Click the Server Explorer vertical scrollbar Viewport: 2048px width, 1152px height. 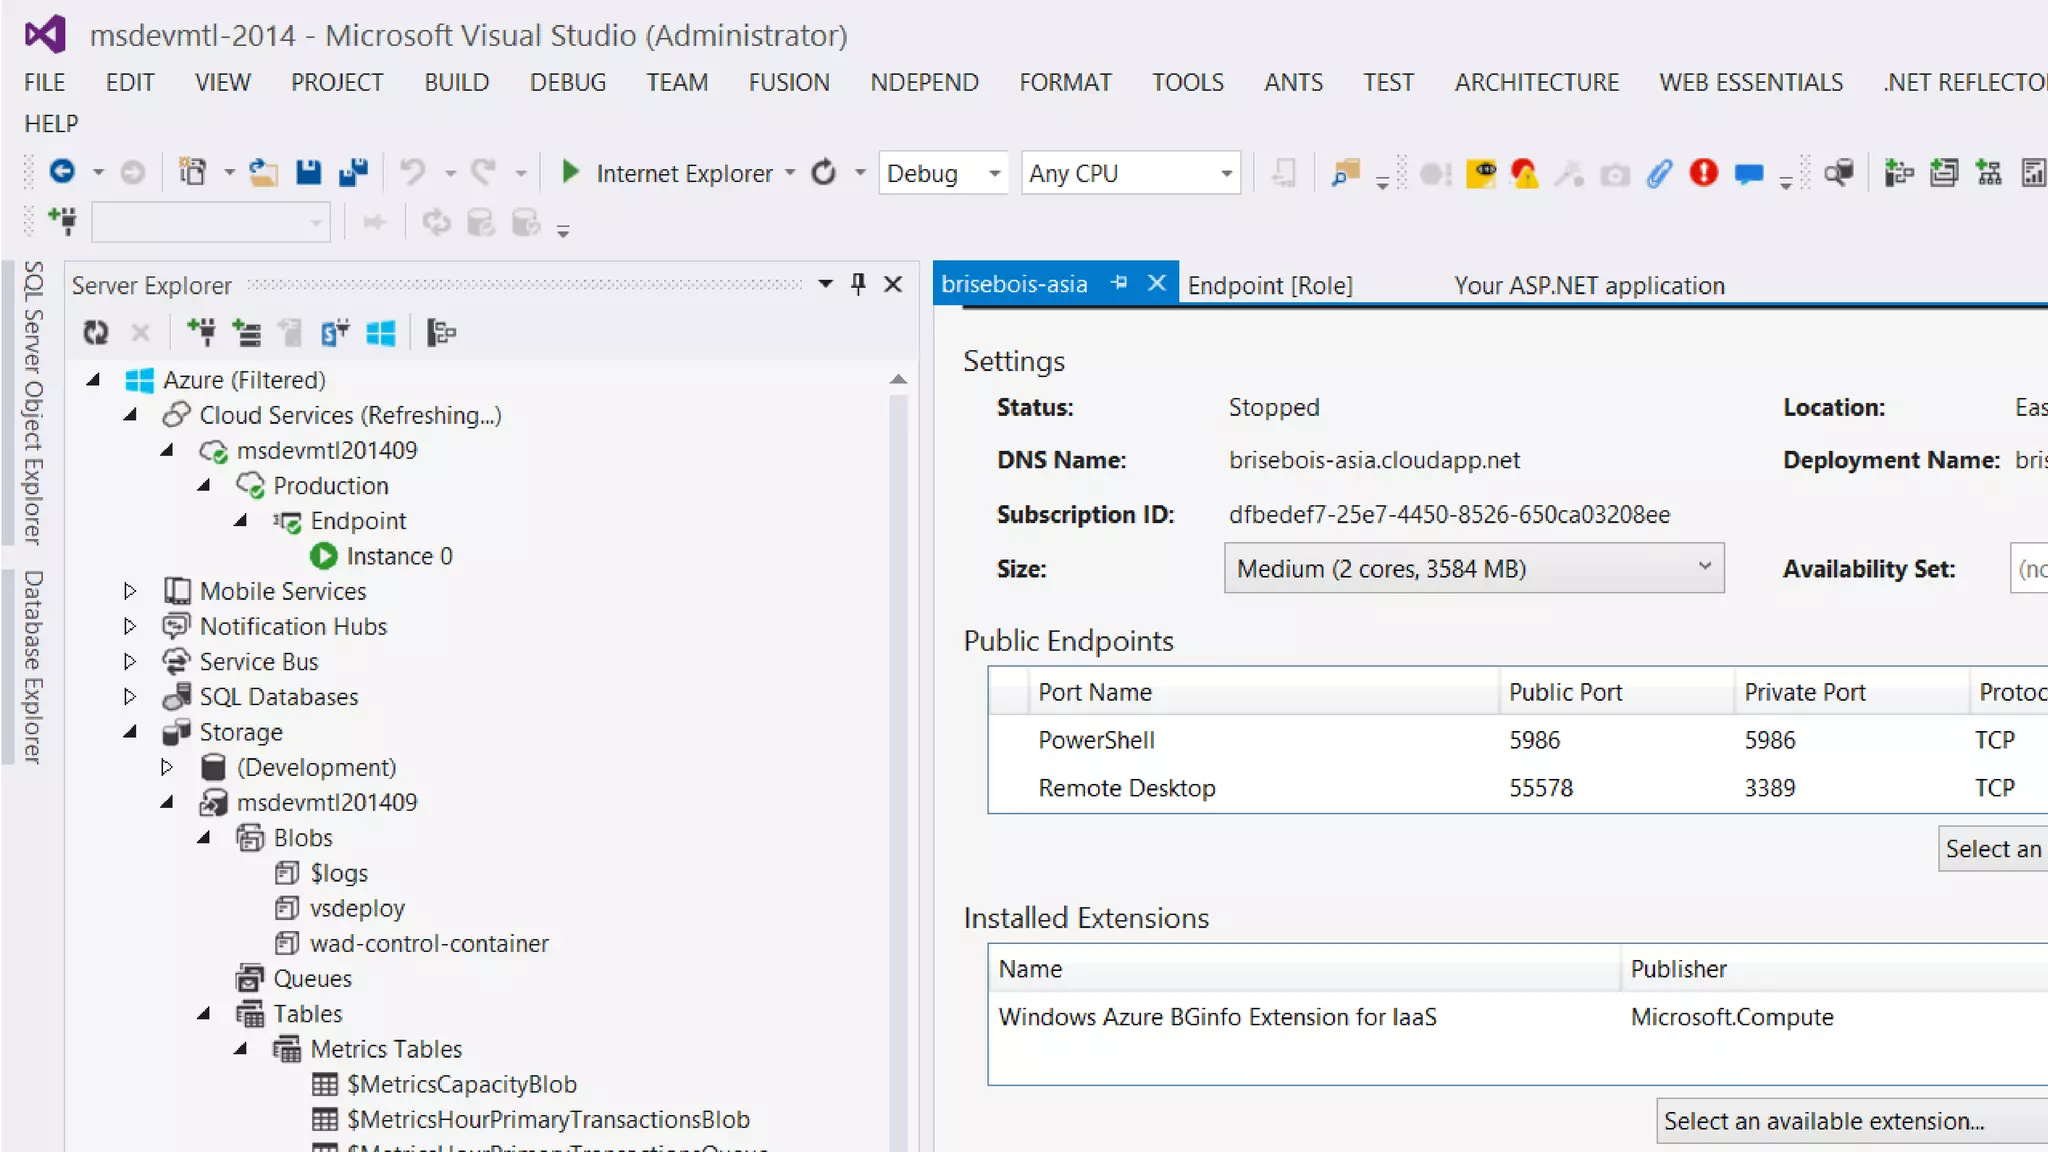(x=898, y=760)
